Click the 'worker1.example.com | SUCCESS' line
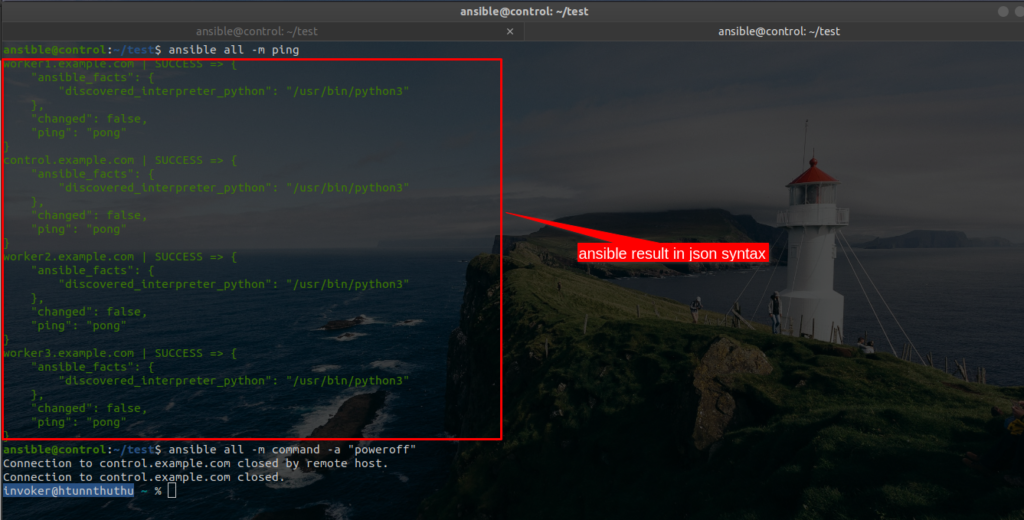1024x520 pixels. [x=120, y=64]
